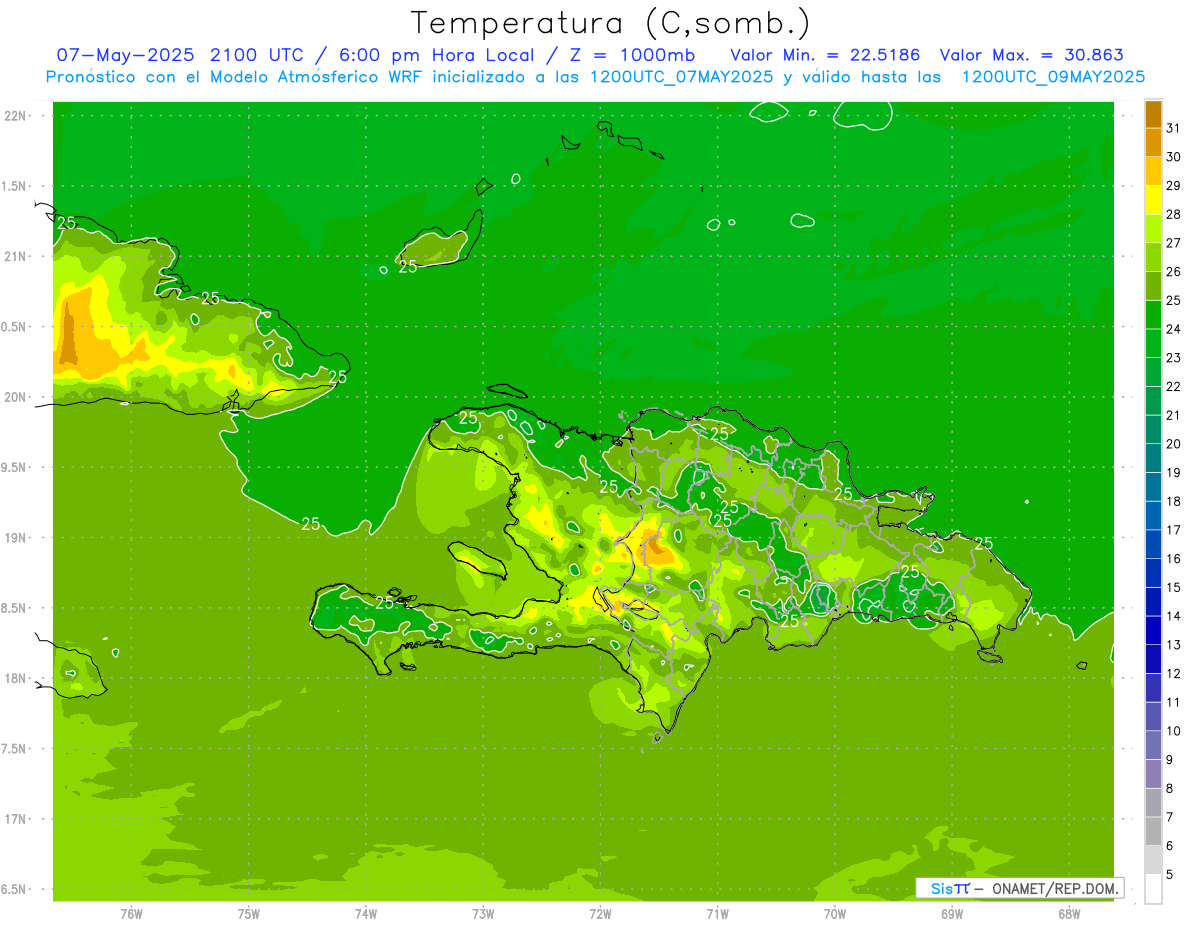Screen dimensions: 1200x927
Task: Pick the legend swatch between 24 and 25
Action: 1153,314
